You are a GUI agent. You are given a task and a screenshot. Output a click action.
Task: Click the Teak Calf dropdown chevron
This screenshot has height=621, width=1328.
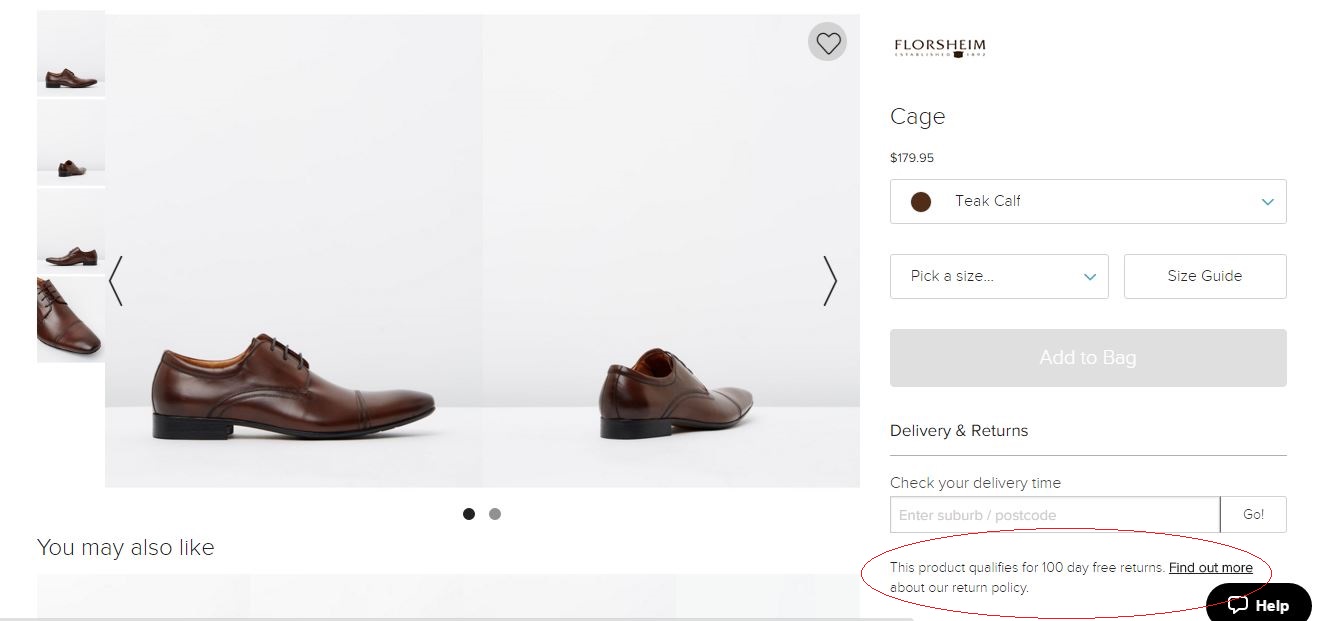(1267, 202)
